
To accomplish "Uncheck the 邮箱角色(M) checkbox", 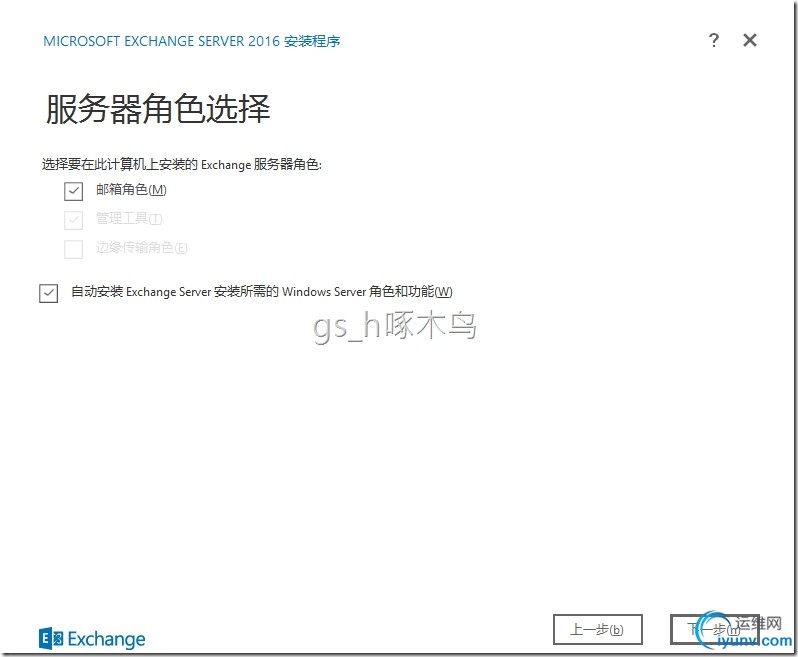I will click(x=73, y=191).
